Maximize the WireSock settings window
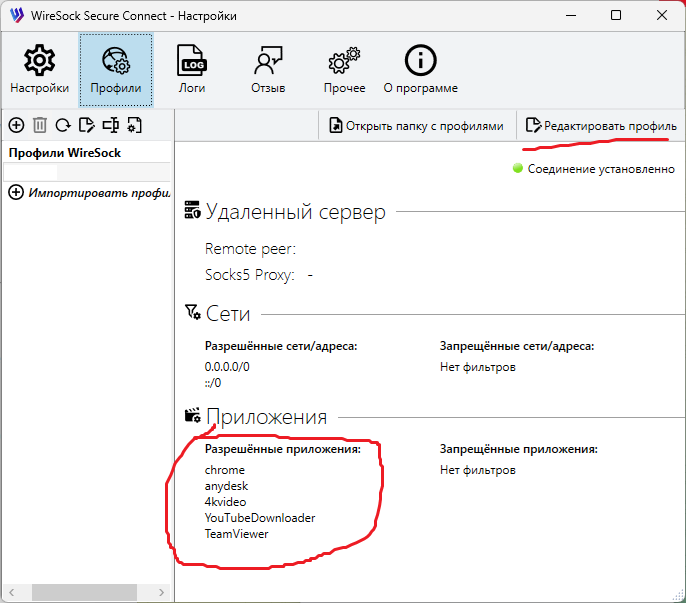The image size is (686, 603). click(616, 15)
